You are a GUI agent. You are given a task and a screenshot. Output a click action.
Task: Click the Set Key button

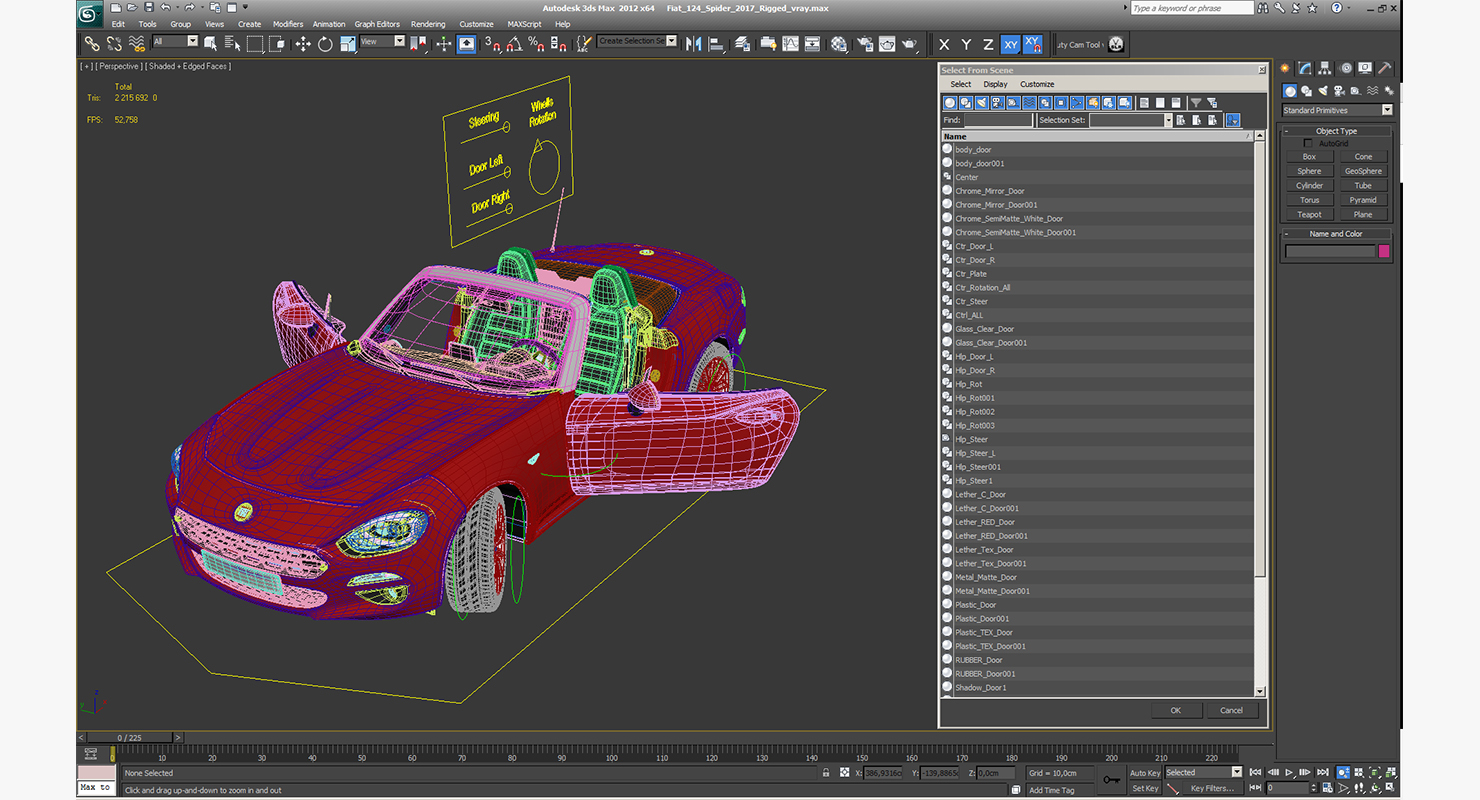click(x=1145, y=788)
